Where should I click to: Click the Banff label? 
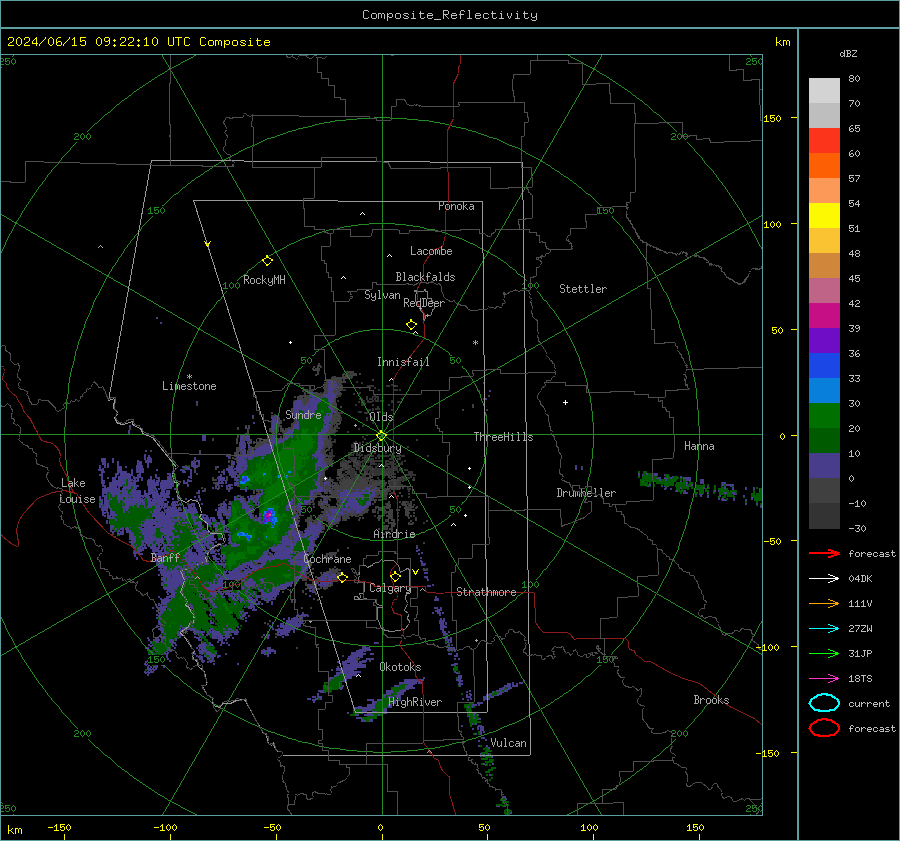165,557
